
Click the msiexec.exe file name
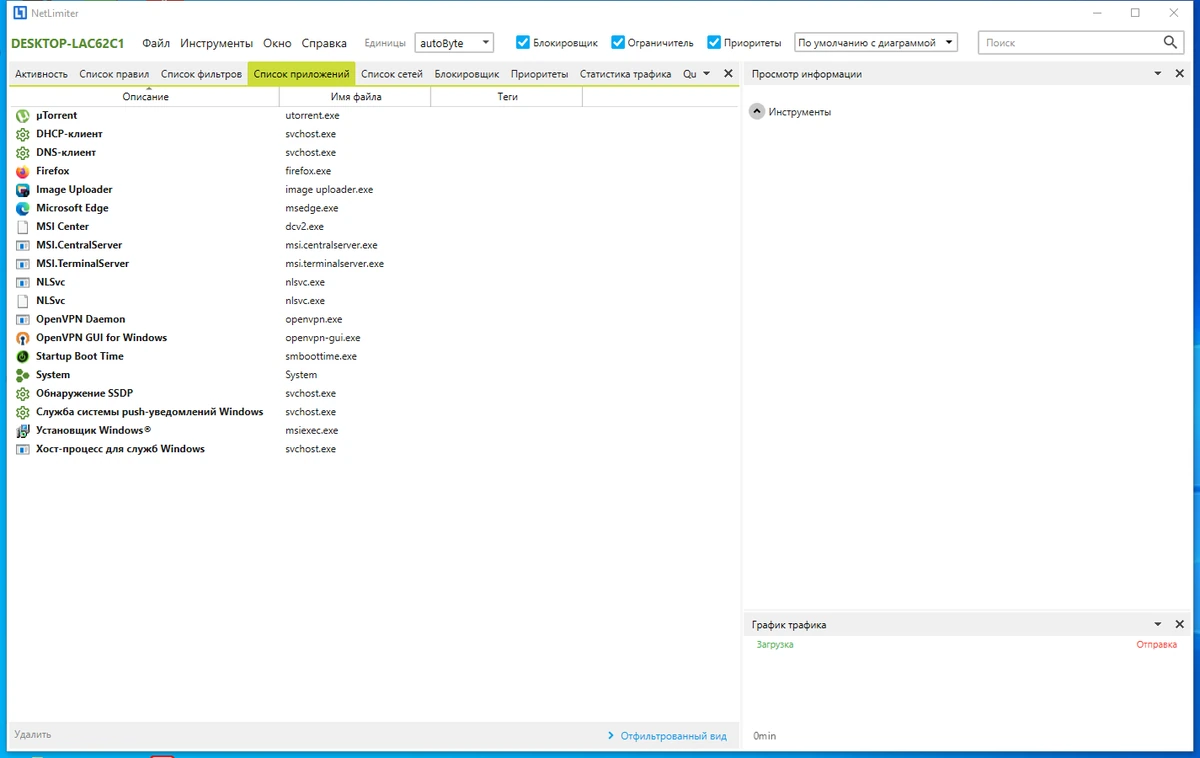pos(311,430)
